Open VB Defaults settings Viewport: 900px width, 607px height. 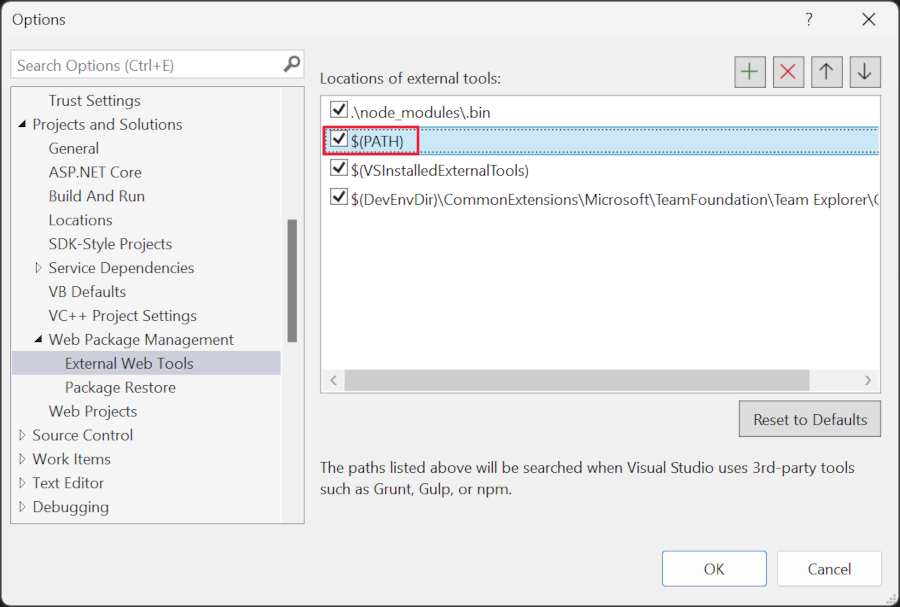(87, 291)
